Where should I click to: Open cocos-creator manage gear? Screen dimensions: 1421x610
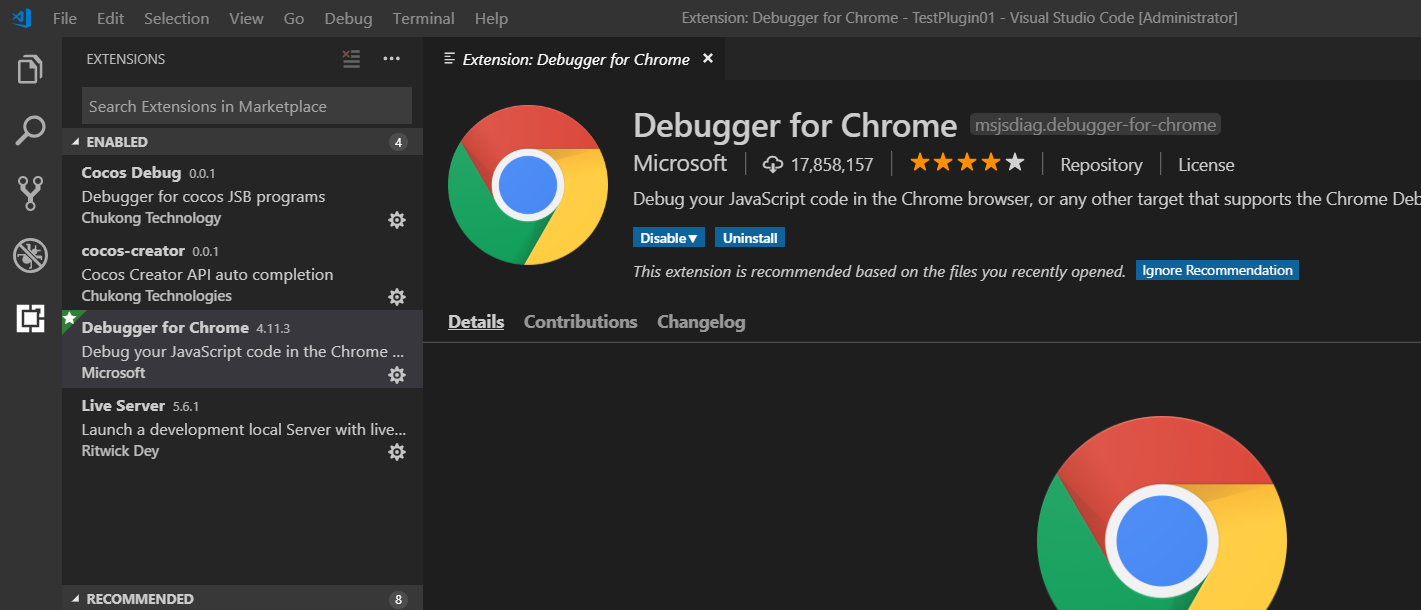397,297
